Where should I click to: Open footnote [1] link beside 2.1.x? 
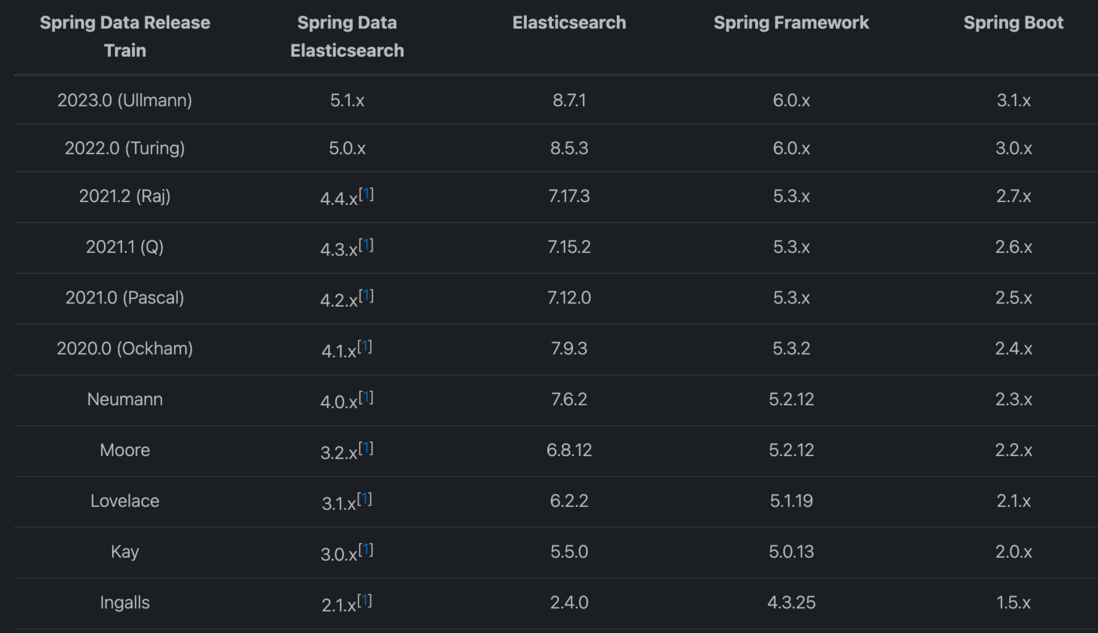click(x=365, y=600)
